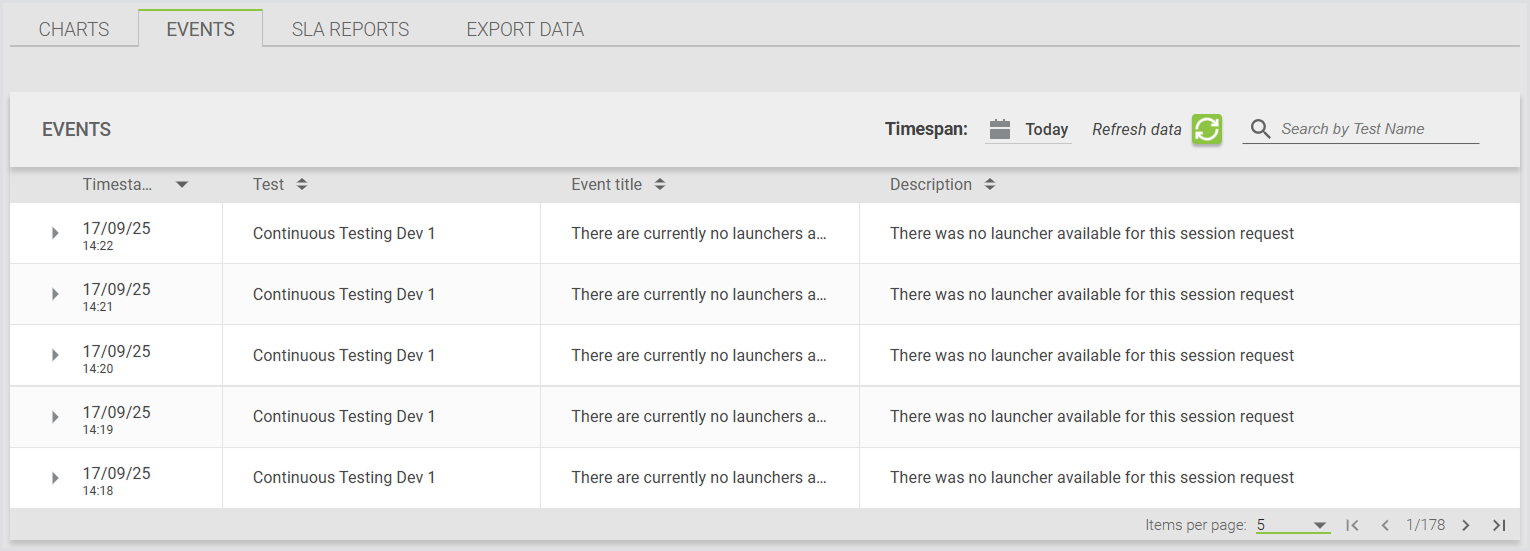This screenshot has width=1530, height=551.
Task: Expand the 14:18 event row
Action: click(56, 478)
